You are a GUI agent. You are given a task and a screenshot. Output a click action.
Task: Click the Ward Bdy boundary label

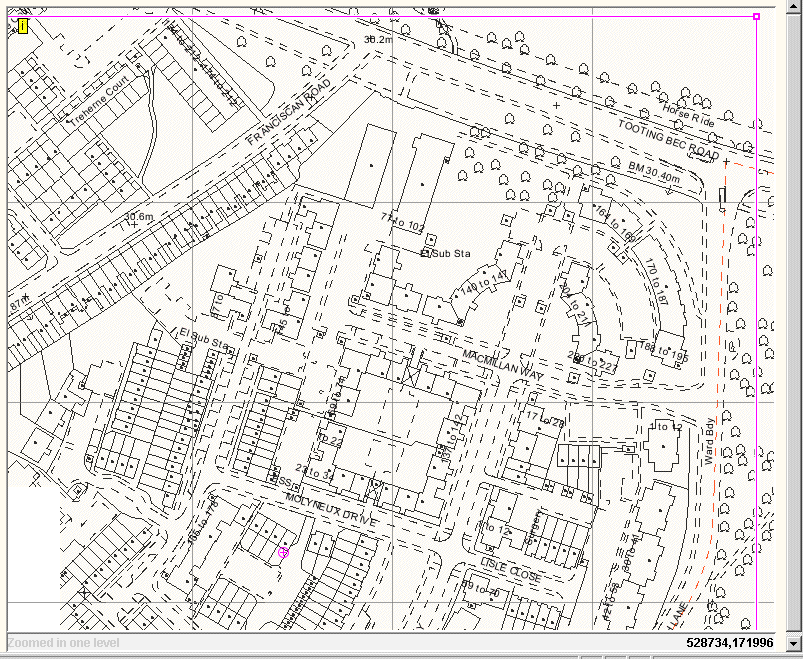coord(709,441)
